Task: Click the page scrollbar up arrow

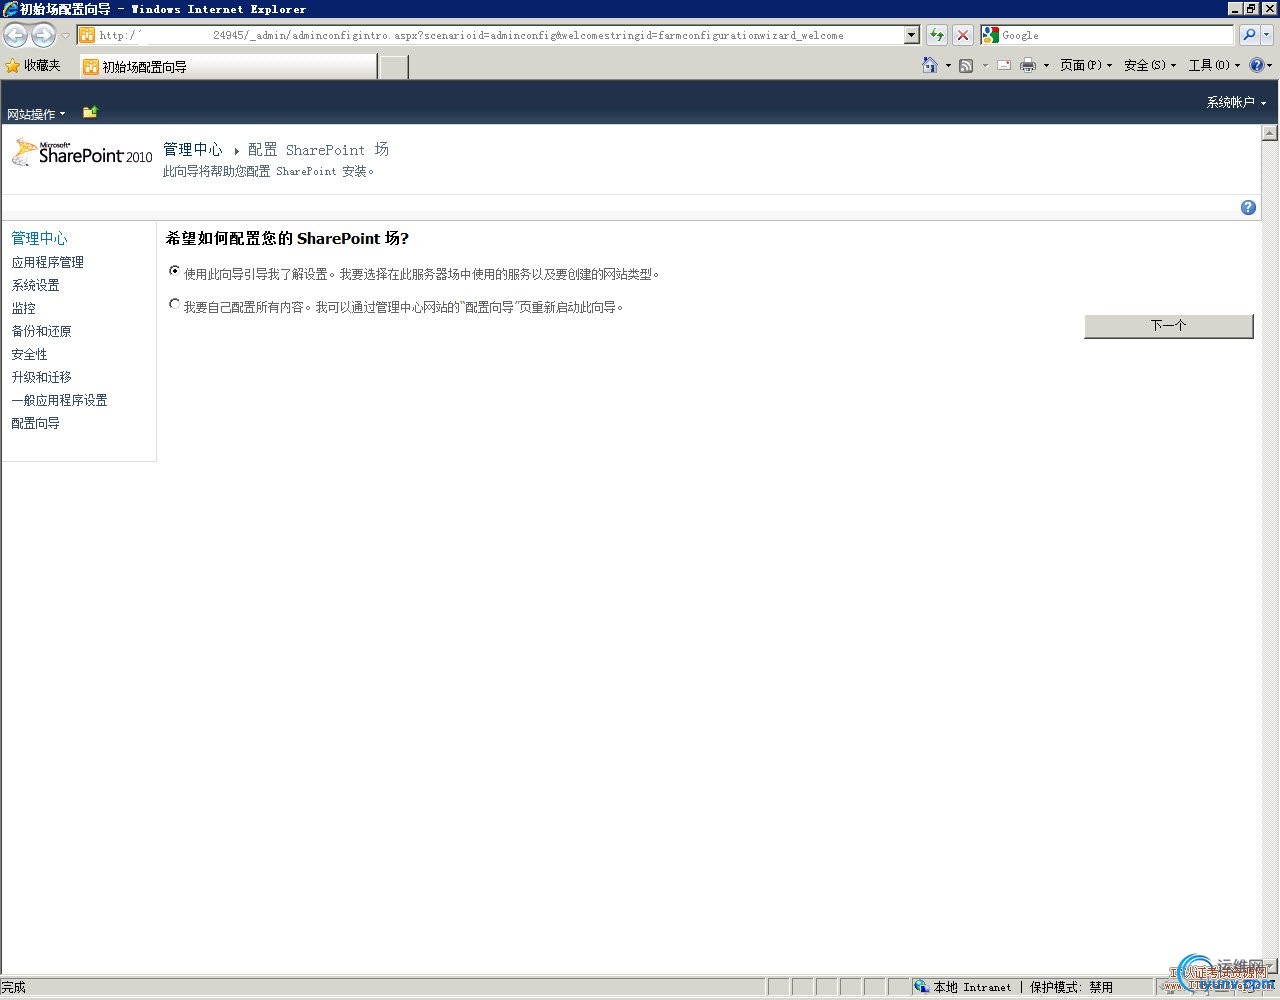Action: pos(1270,132)
